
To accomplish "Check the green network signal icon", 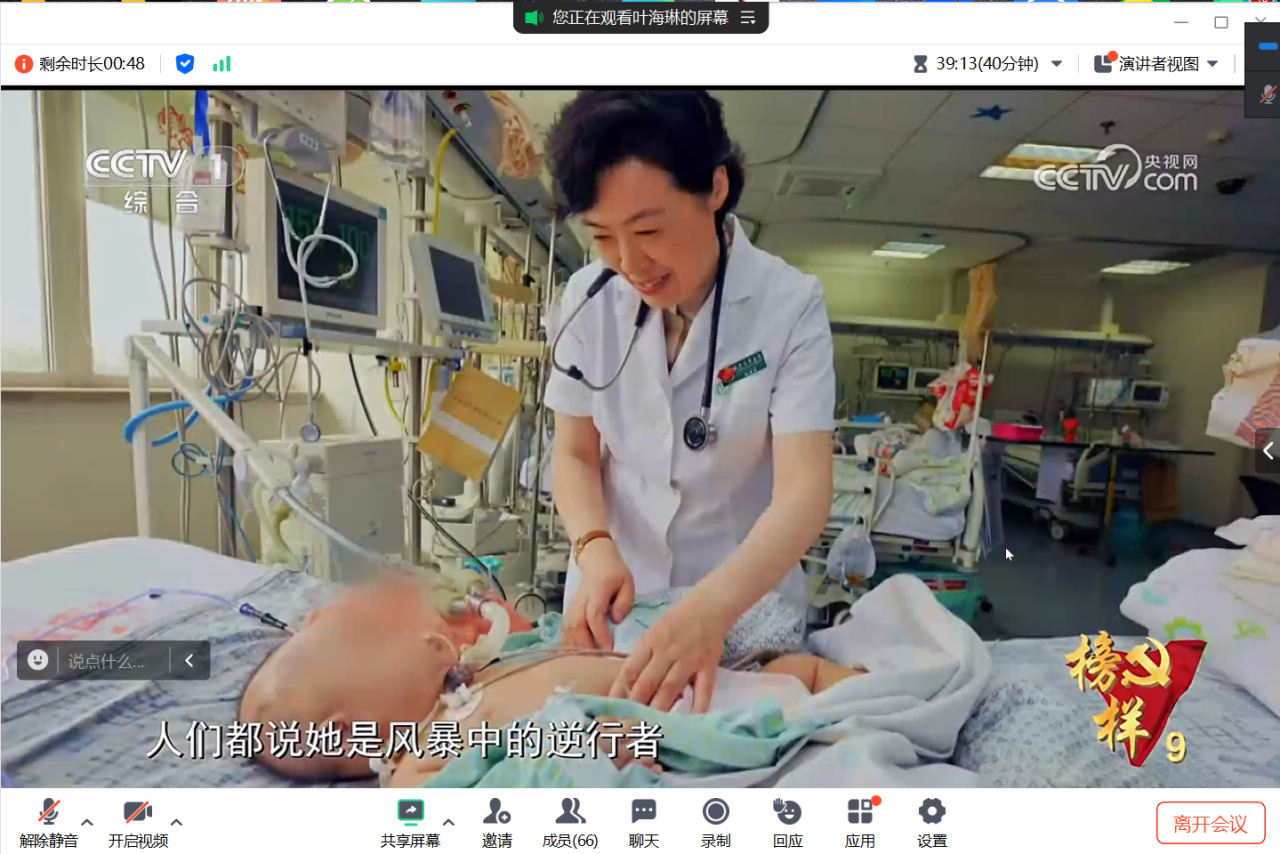I will click(222, 64).
